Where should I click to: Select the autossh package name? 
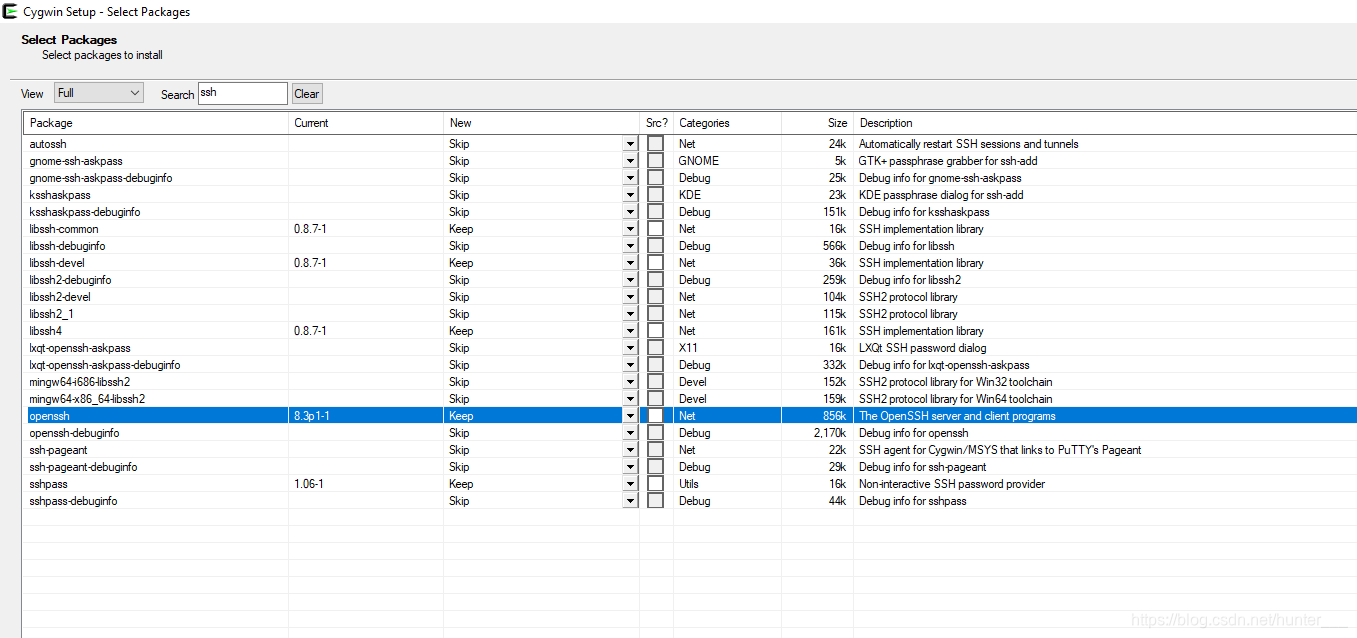(48, 144)
